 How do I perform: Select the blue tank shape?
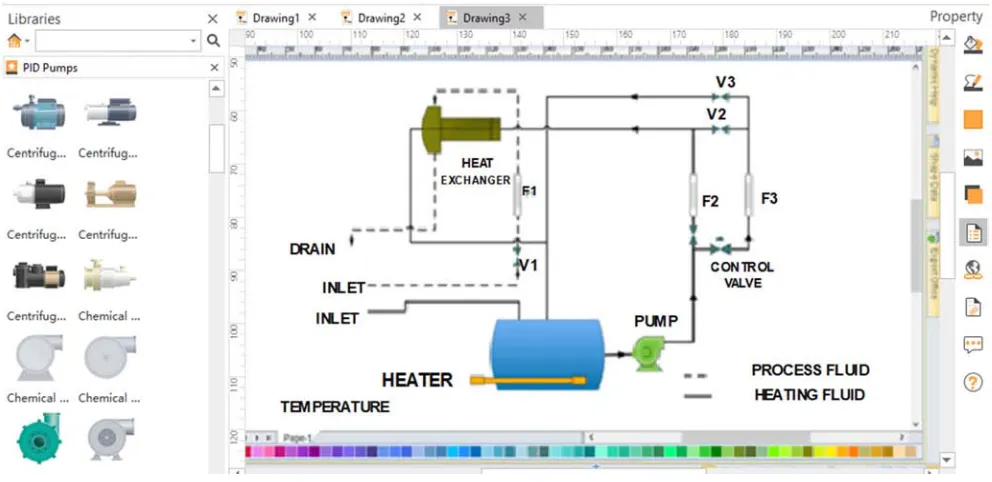[x=547, y=354]
